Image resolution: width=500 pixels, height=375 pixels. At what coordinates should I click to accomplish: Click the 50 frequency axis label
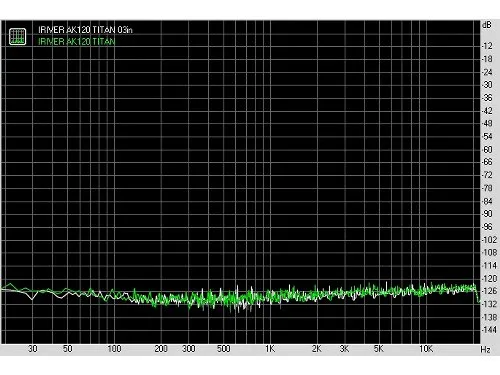pyautogui.click(x=68, y=349)
